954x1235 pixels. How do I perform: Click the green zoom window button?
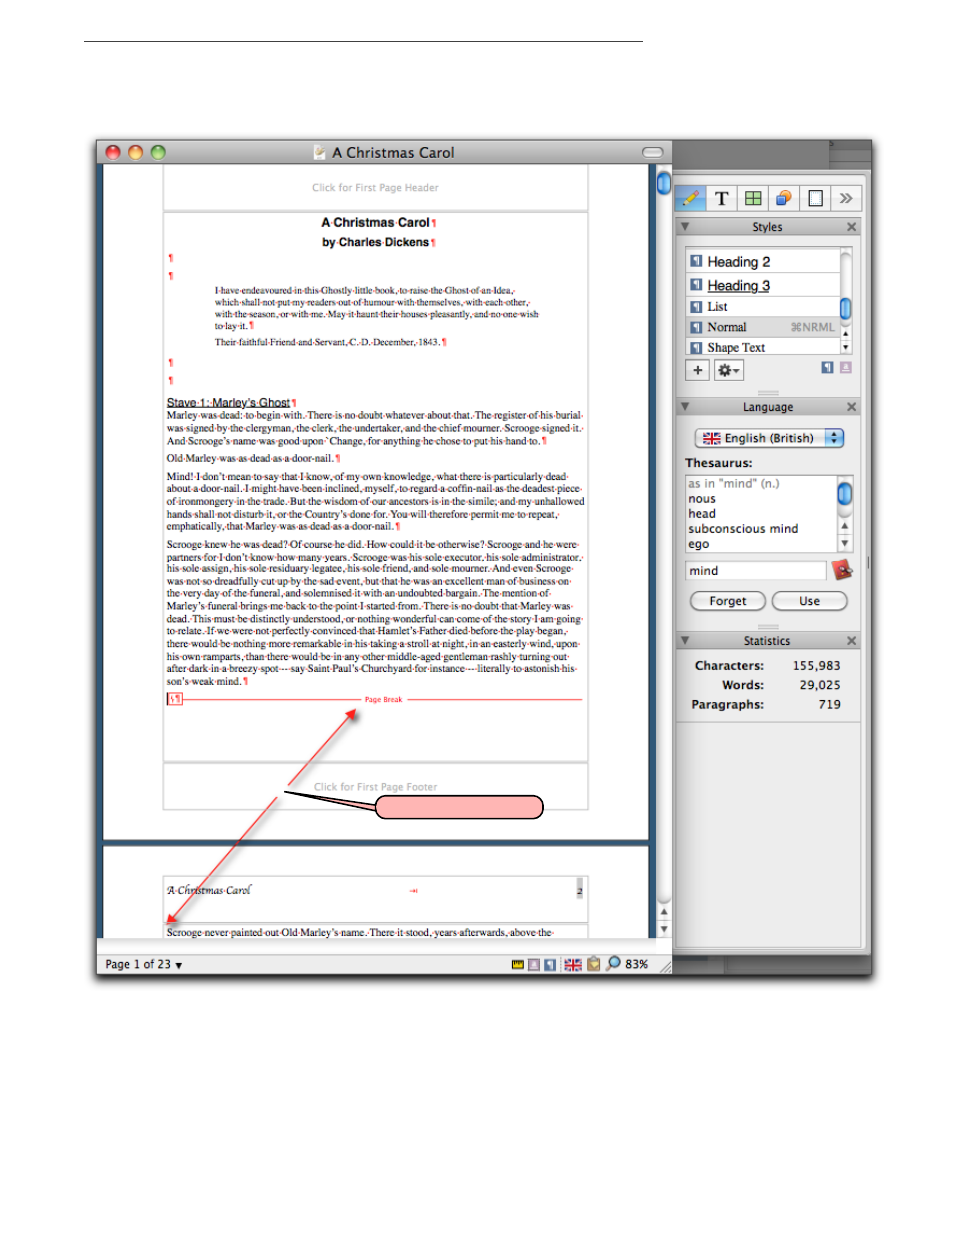(158, 152)
